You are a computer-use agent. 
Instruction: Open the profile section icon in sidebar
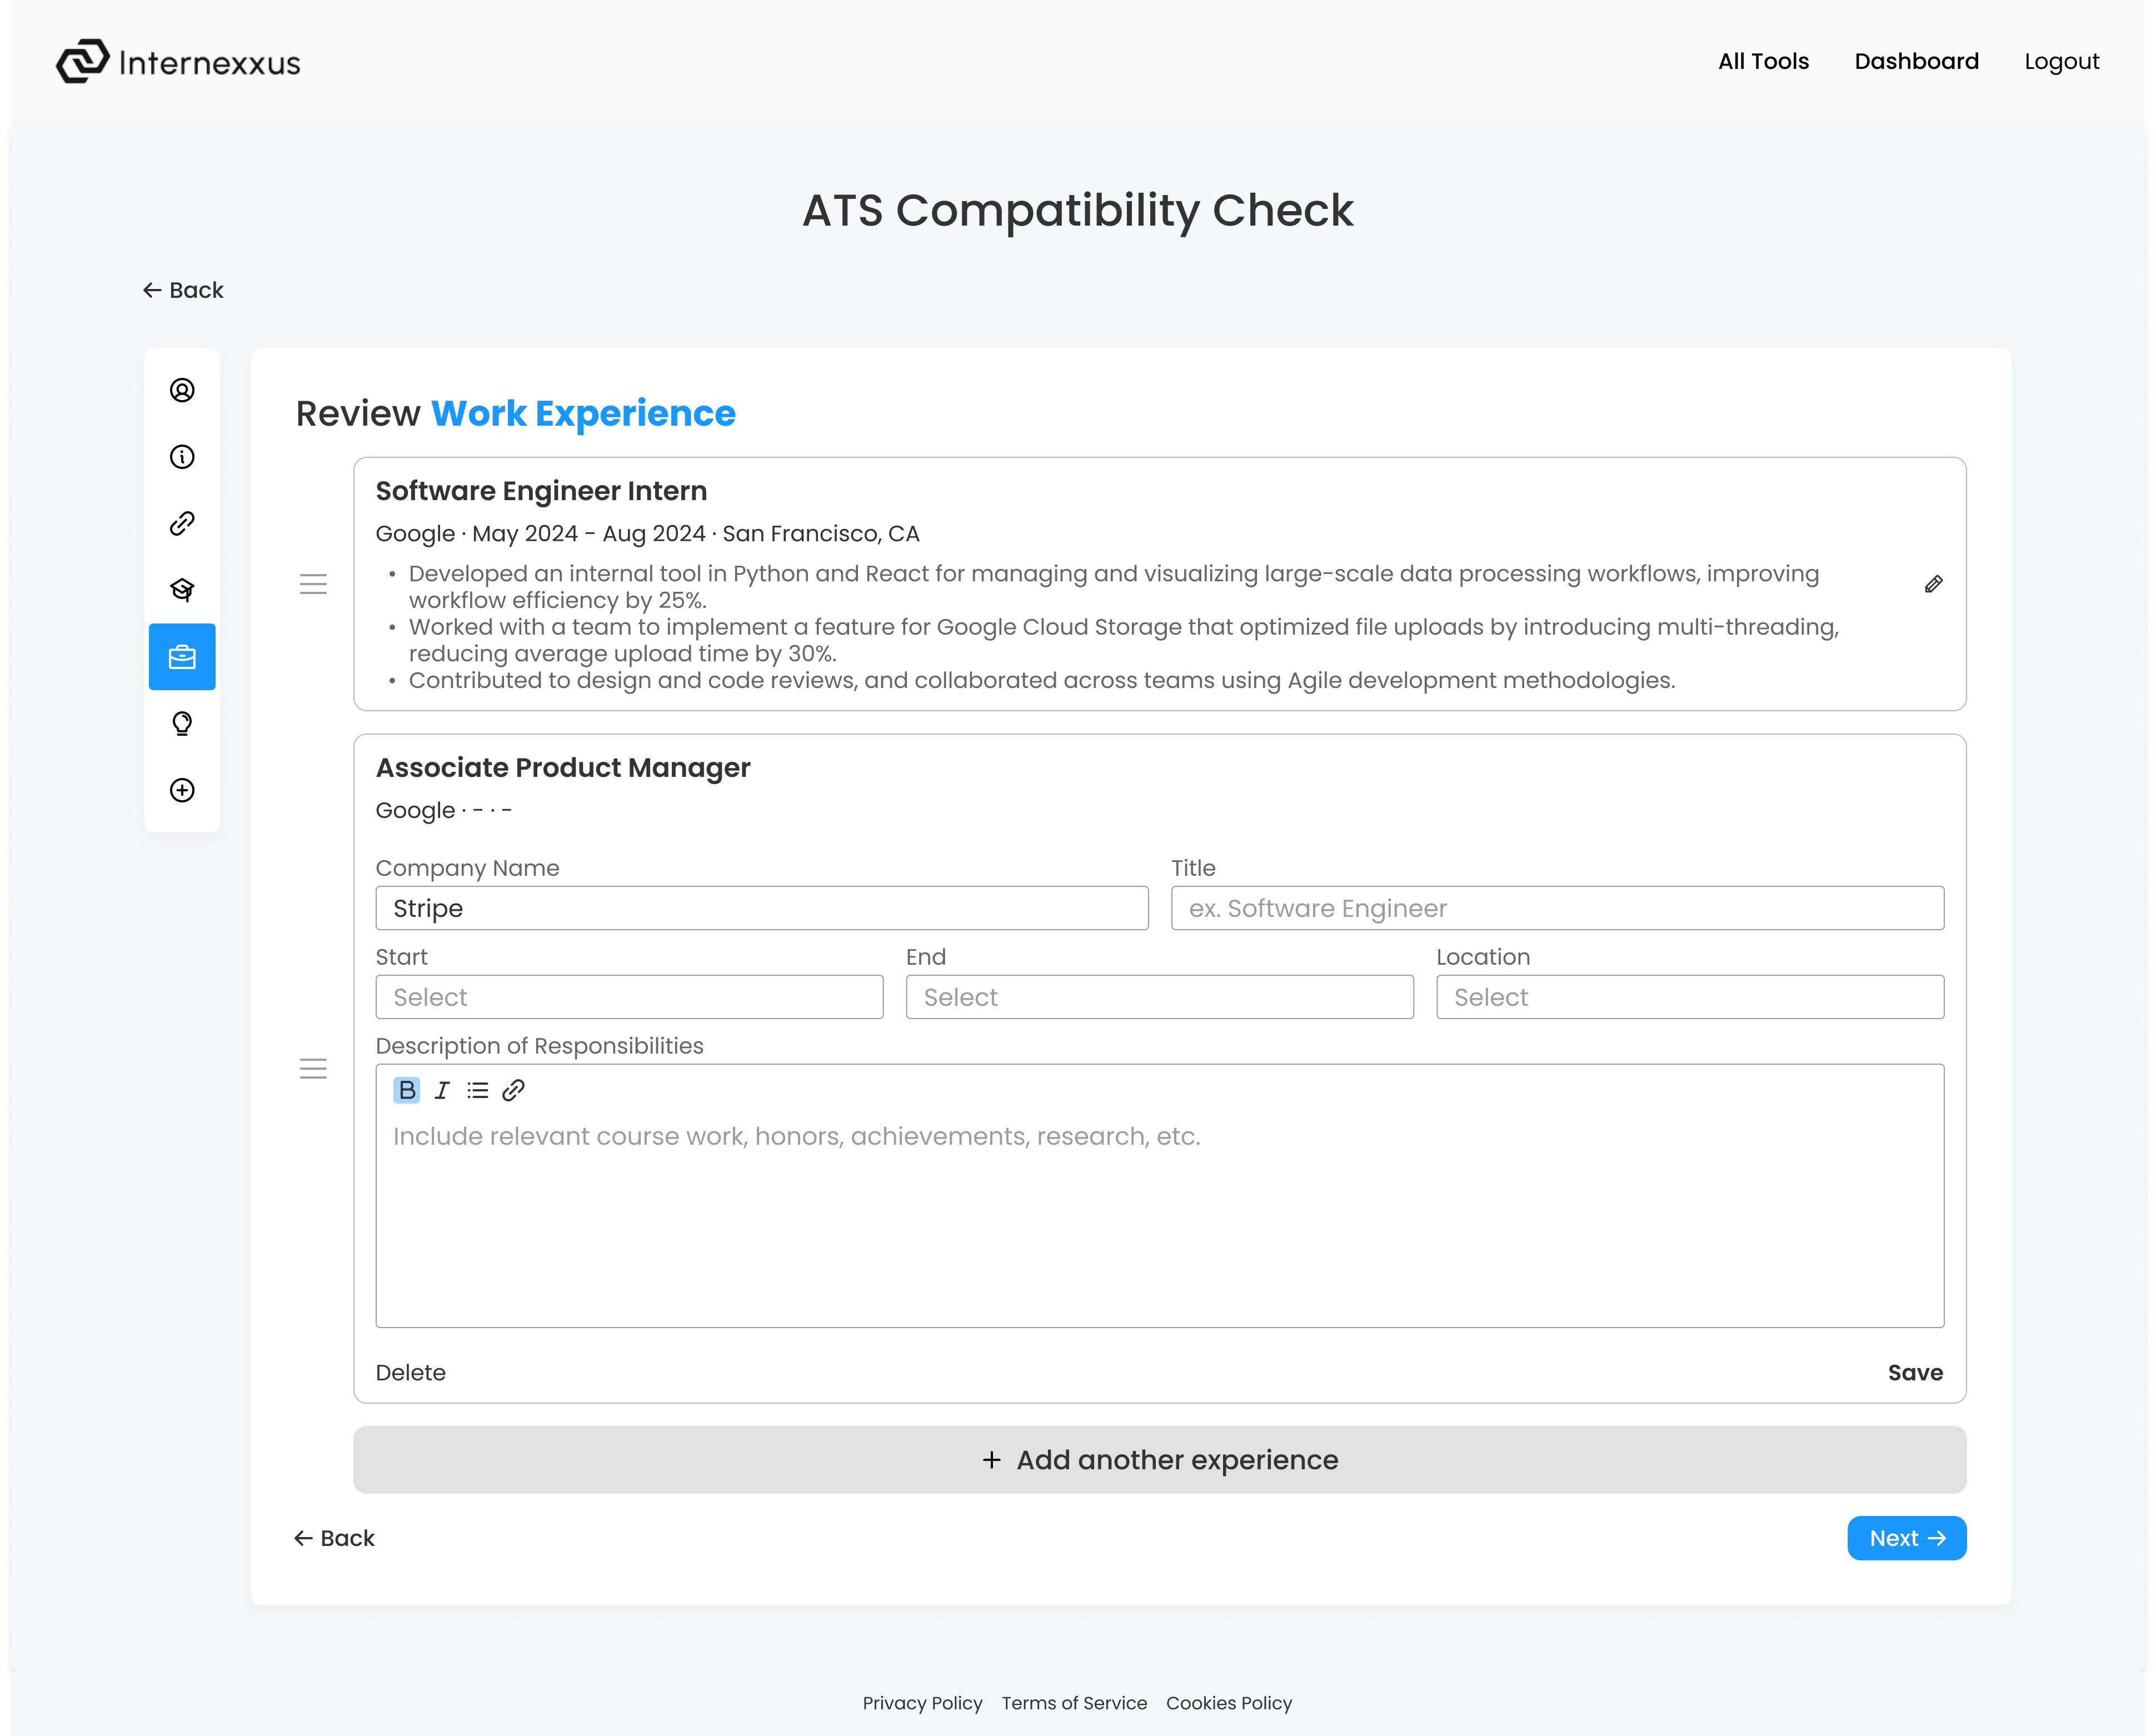(182, 390)
